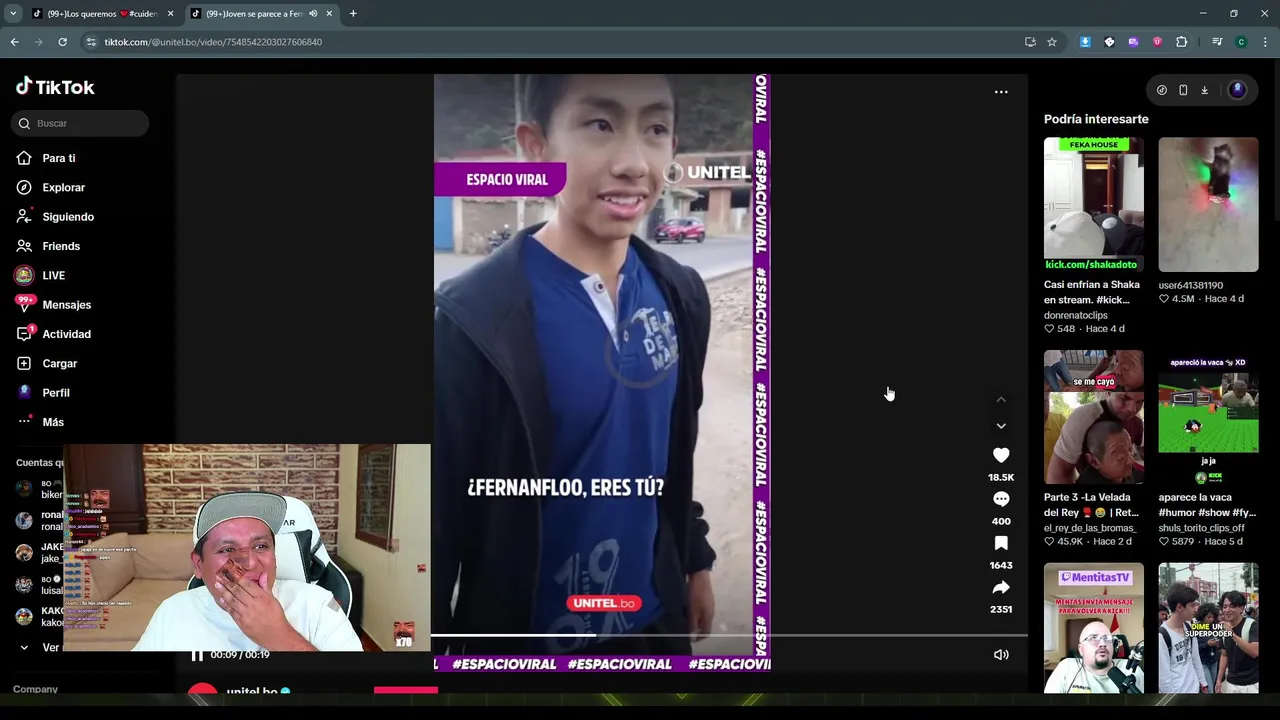Like the video with heart icon
This screenshot has width=1280, height=720.
(x=1001, y=455)
